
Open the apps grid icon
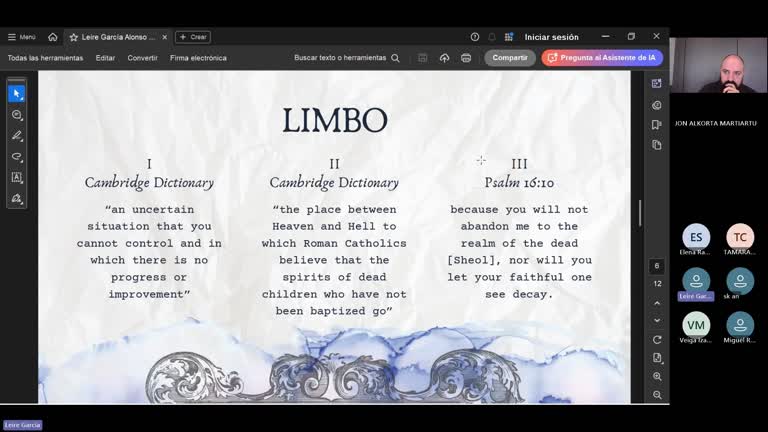(x=509, y=37)
